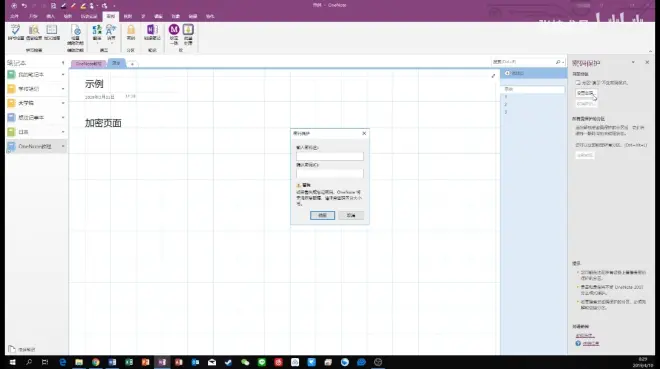The width and height of the screenshot is (660, 369).
Task: Expand page to full view with diagonal arrow
Action: tap(493, 76)
